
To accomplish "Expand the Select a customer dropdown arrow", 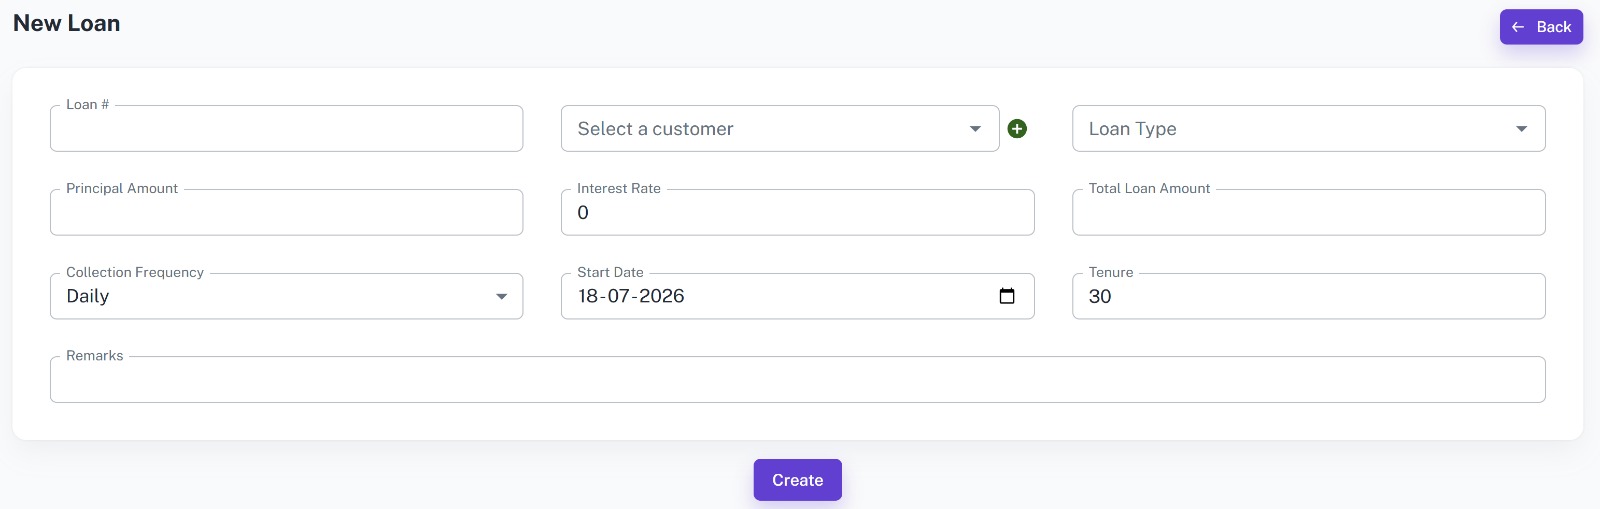I will (975, 129).
